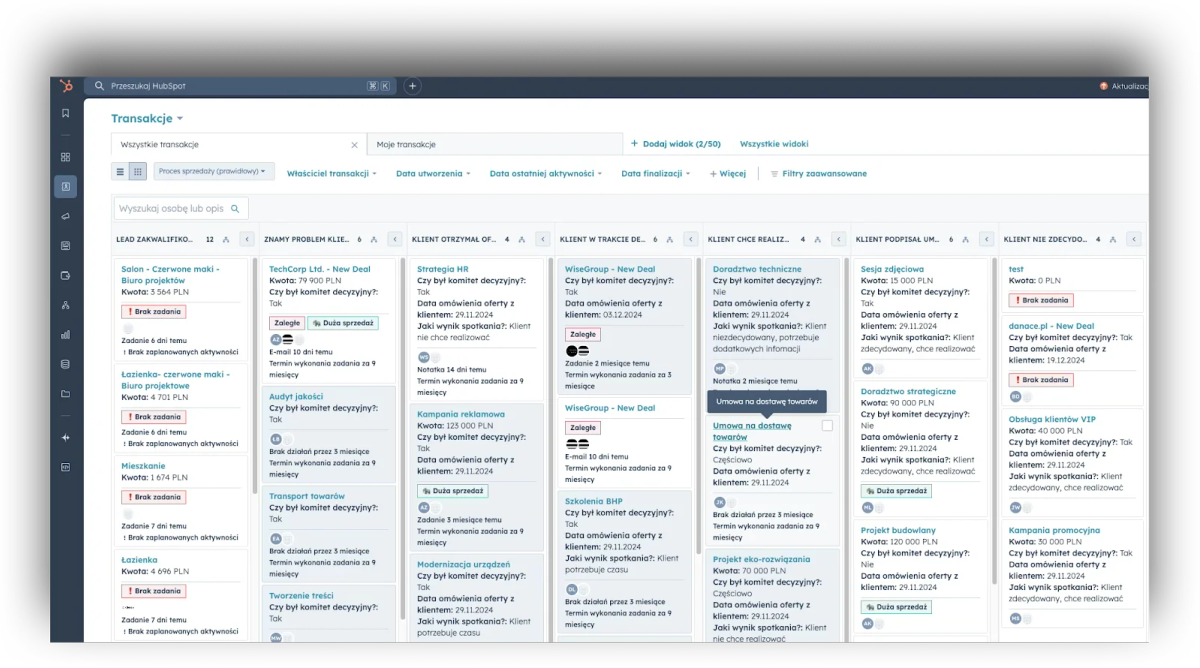
Task: Open the Właściciel transakcji filter dropdown
Action: (x=332, y=174)
